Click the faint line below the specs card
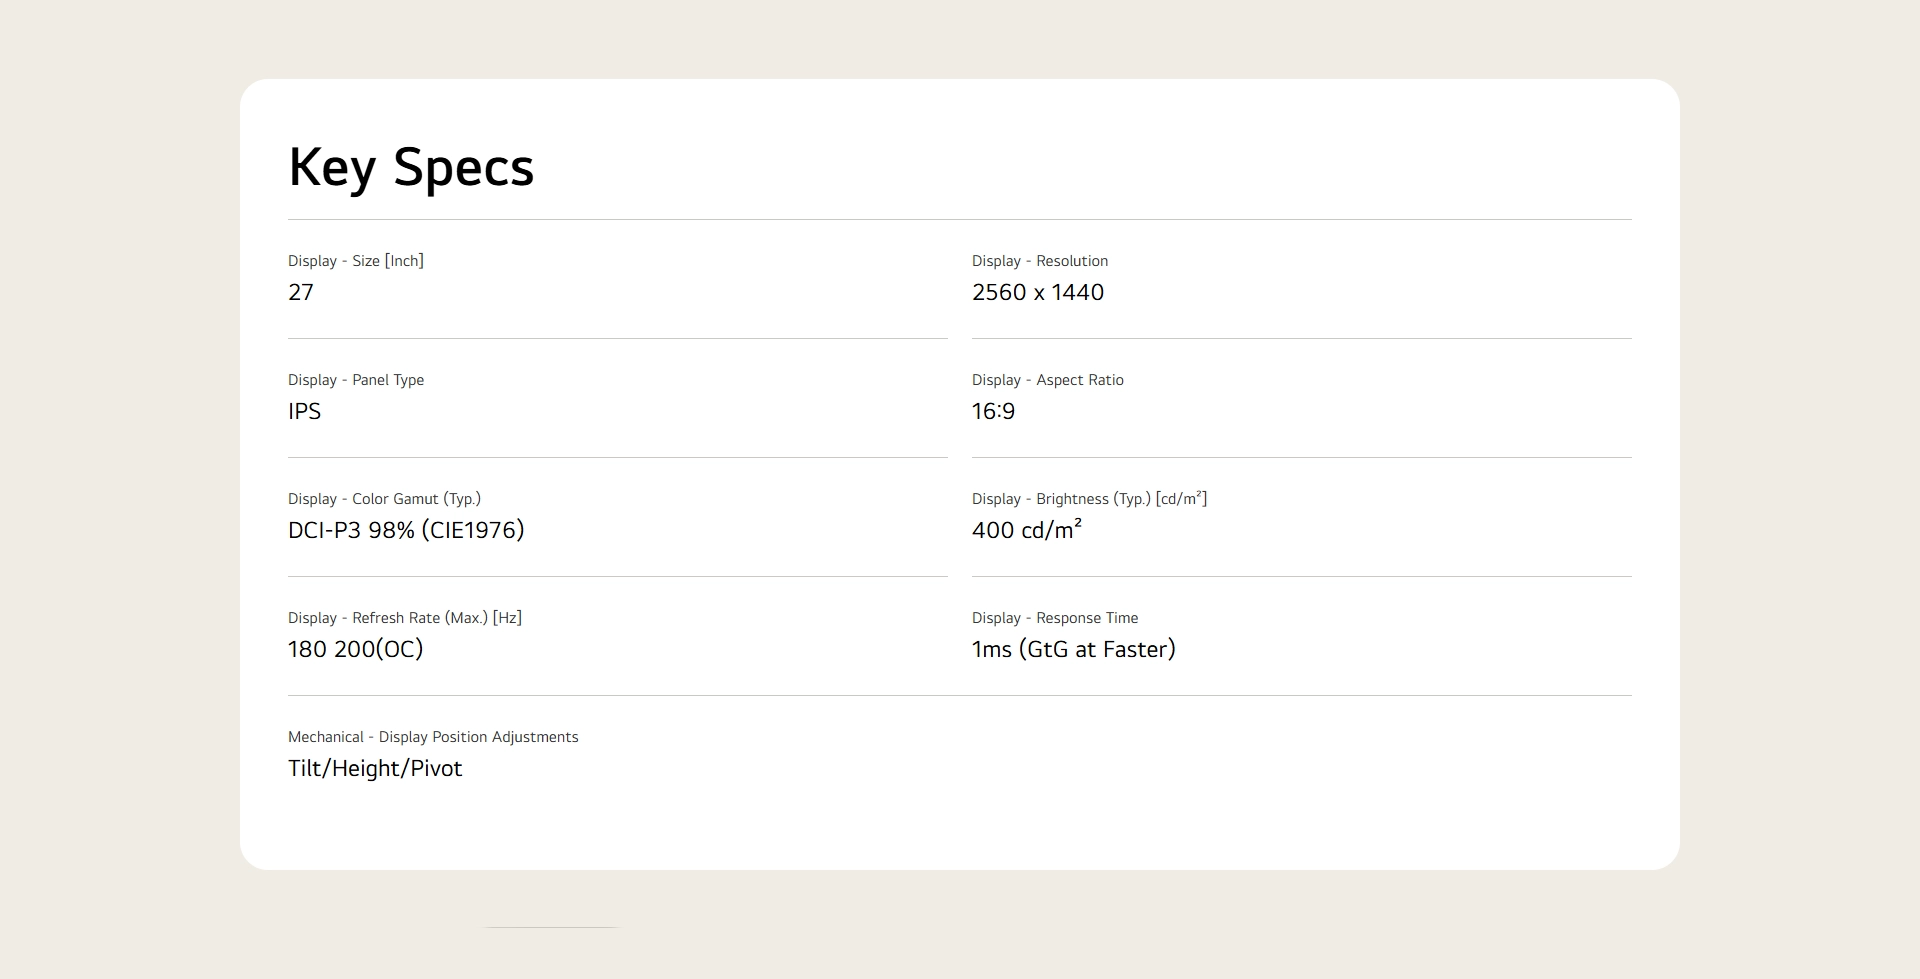Viewport: 1920px width, 979px height. [x=551, y=928]
